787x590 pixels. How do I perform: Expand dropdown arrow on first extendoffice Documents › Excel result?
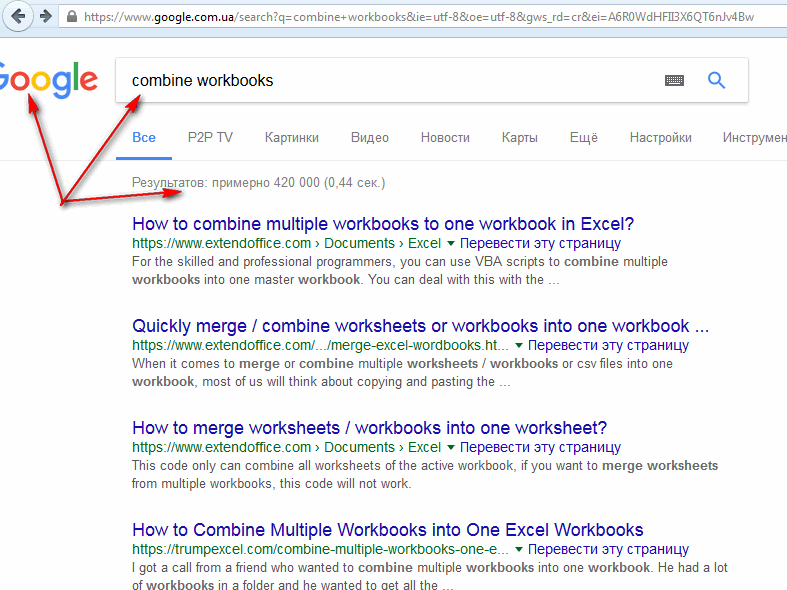(x=451, y=243)
